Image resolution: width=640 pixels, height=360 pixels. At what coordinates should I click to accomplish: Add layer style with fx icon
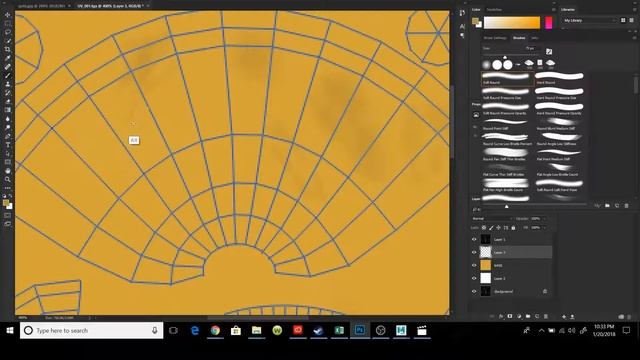pos(501,316)
